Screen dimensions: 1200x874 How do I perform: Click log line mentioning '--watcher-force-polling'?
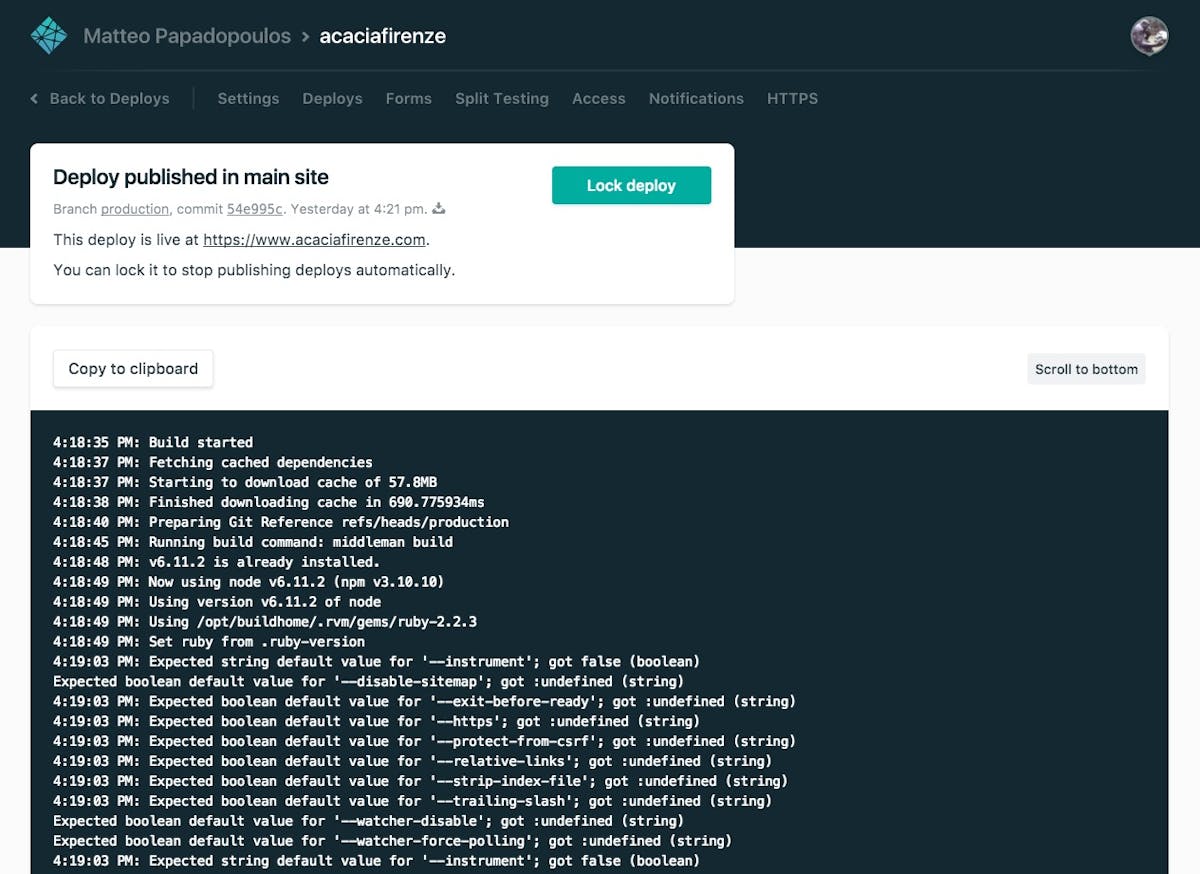(393, 842)
